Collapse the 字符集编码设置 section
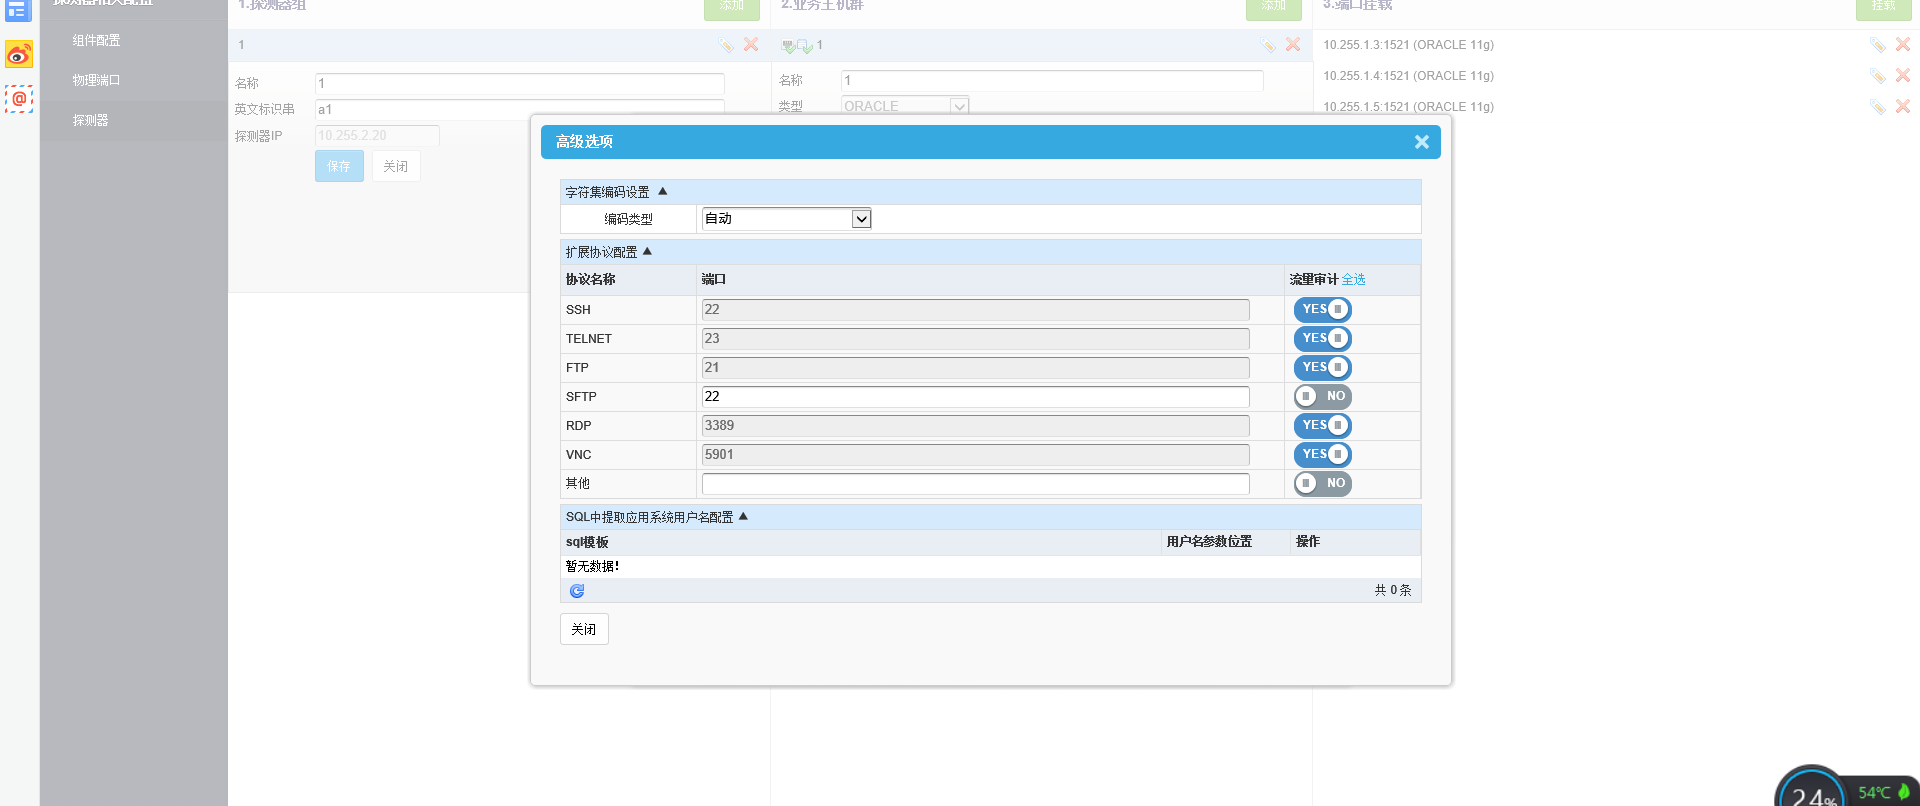 (x=662, y=192)
